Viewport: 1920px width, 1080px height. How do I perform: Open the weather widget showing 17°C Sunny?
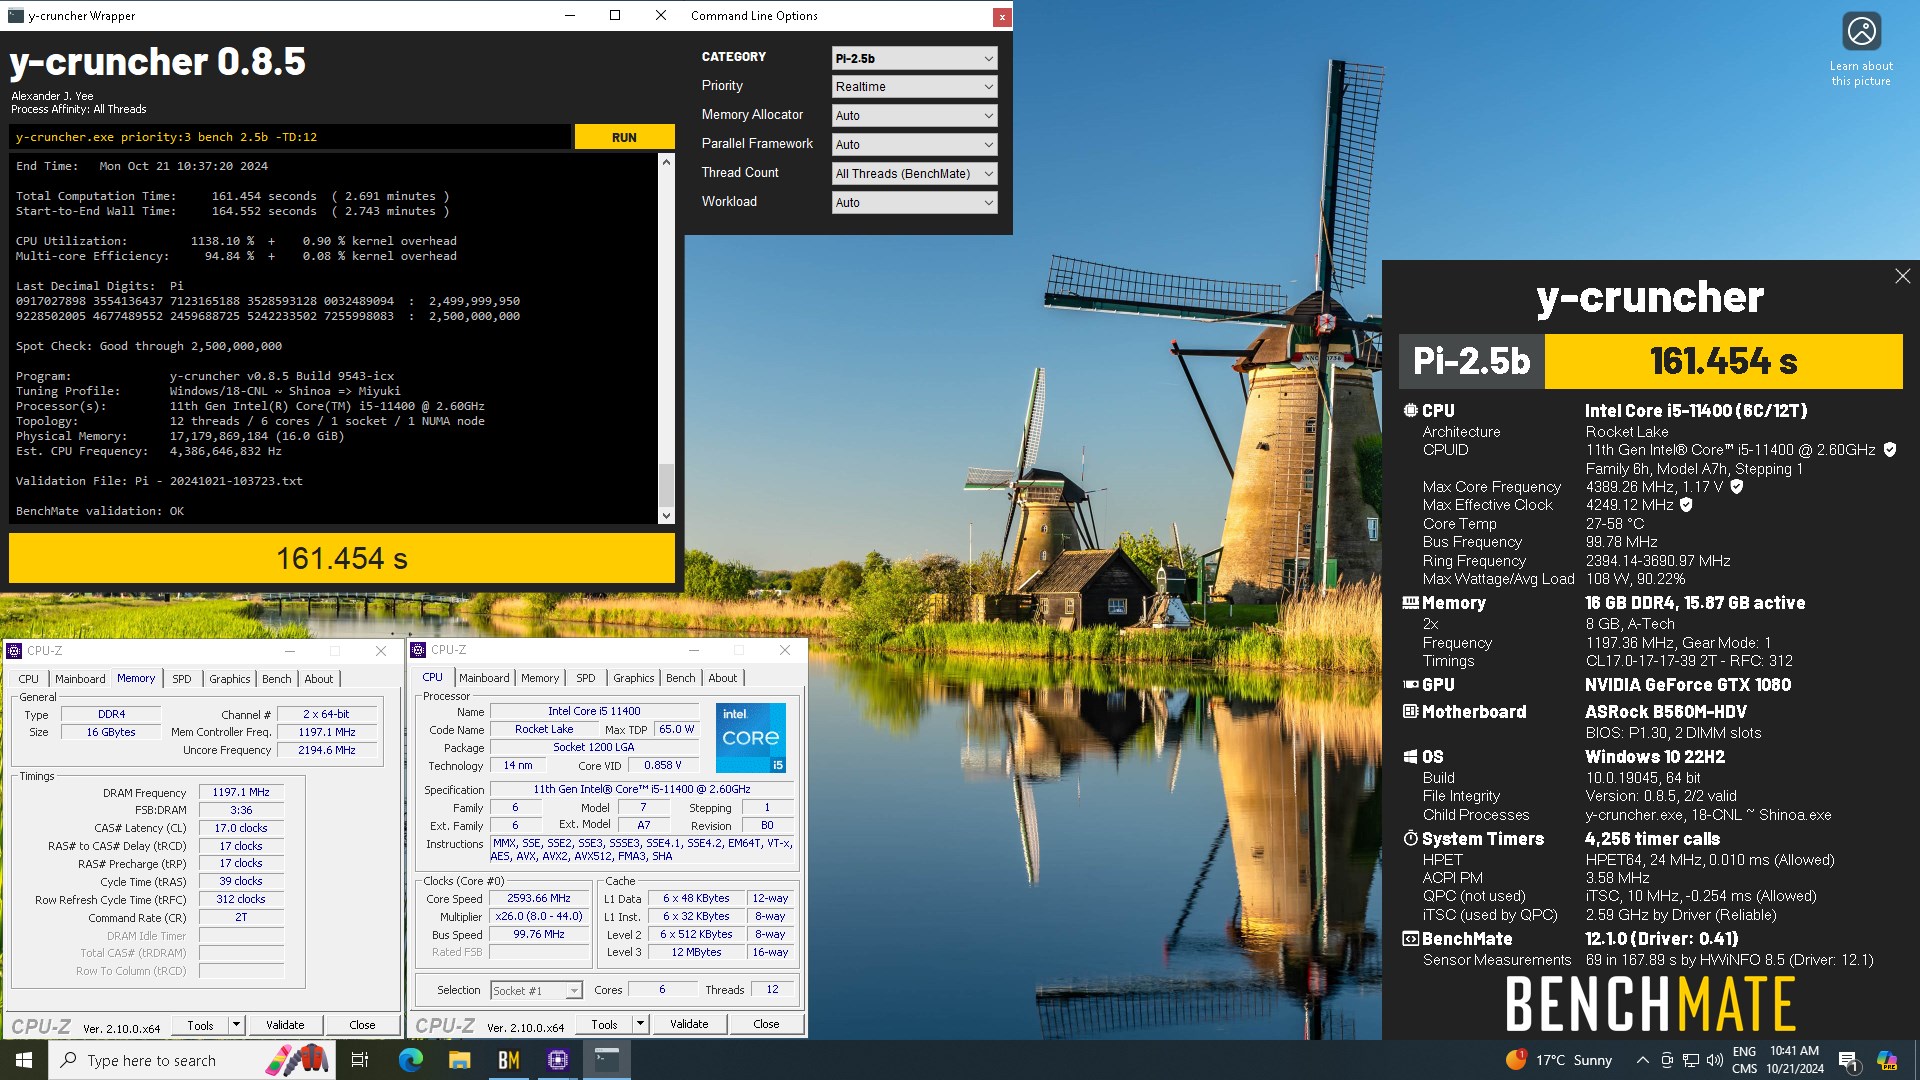click(1559, 1060)
